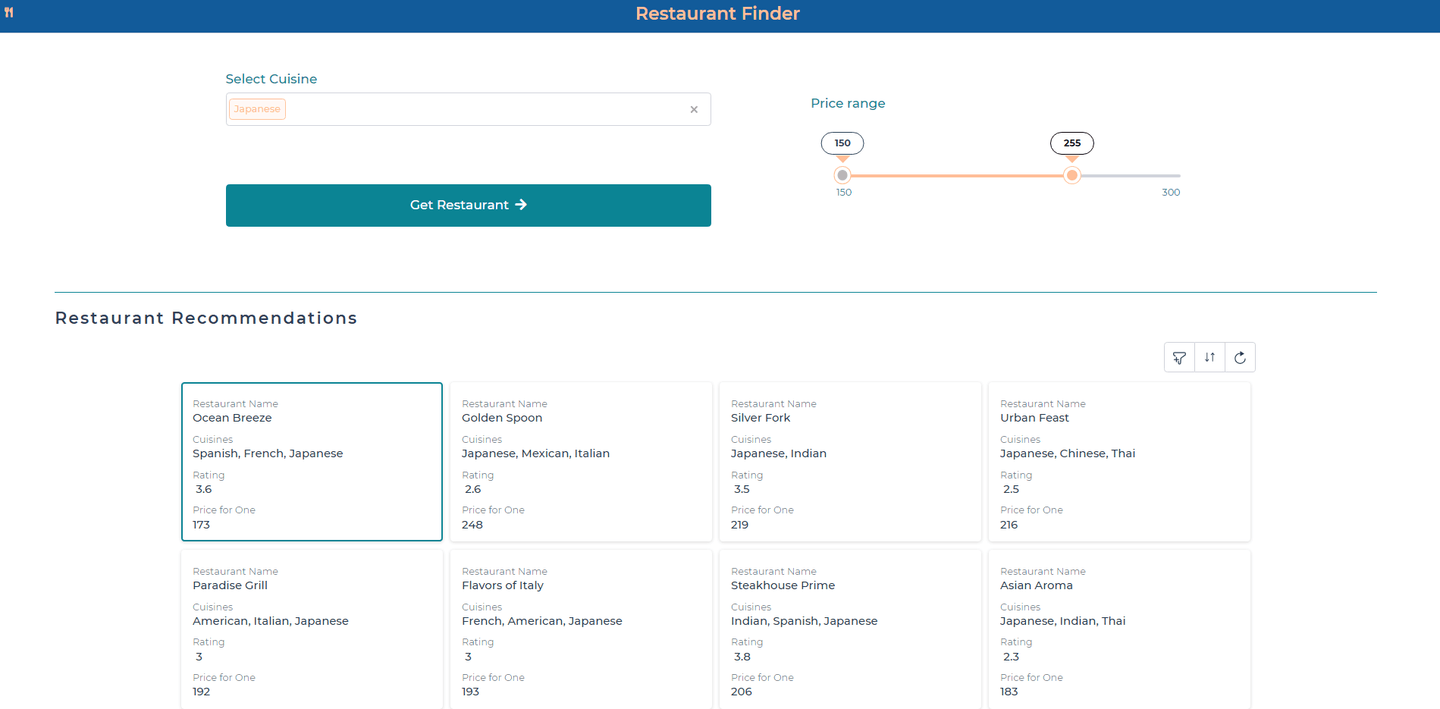Click the Japanese, Mexican, Italian cuisines text
Image resolution: width=1440 pixels, height=709 pixels.
536,454
